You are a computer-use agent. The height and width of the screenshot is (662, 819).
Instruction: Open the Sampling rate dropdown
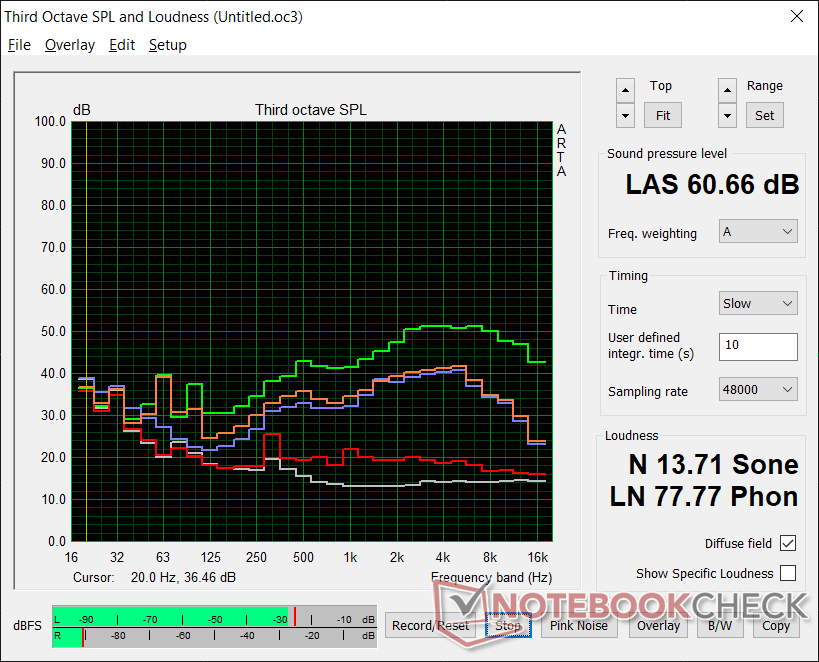(758, 390)
